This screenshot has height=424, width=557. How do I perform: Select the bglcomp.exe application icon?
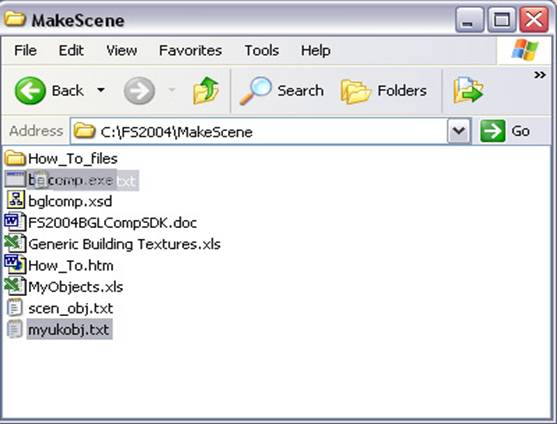16,179
